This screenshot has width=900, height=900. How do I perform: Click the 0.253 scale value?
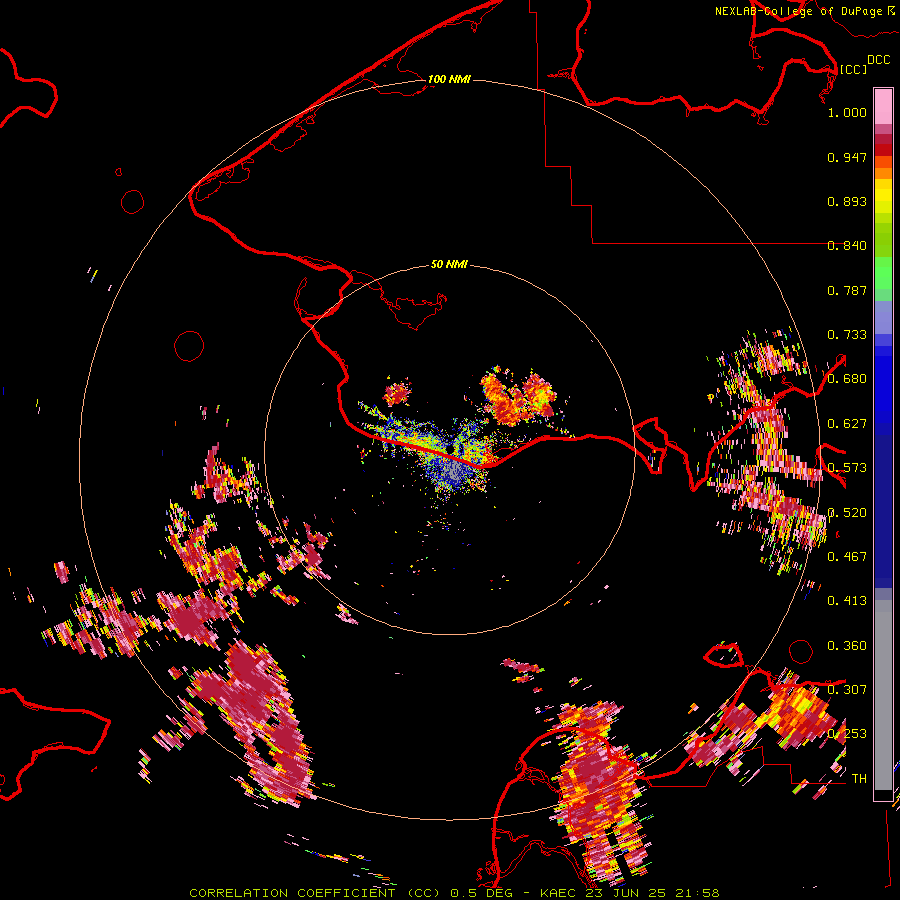[847, 734]
